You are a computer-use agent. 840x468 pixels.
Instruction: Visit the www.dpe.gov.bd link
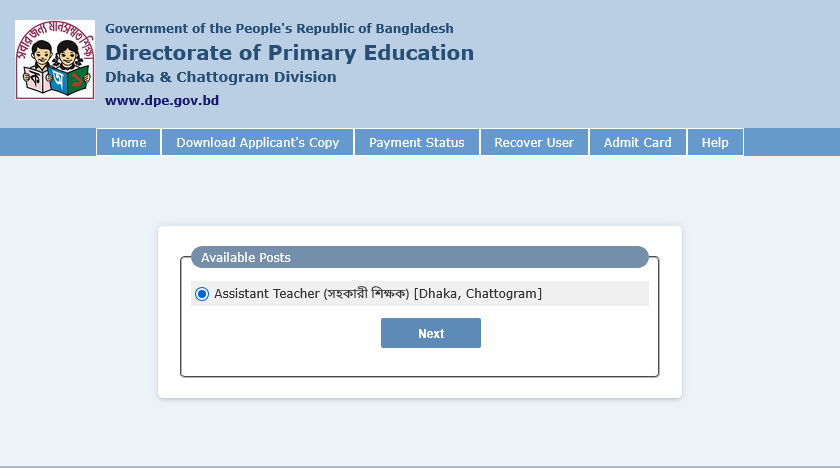[162, 101]
